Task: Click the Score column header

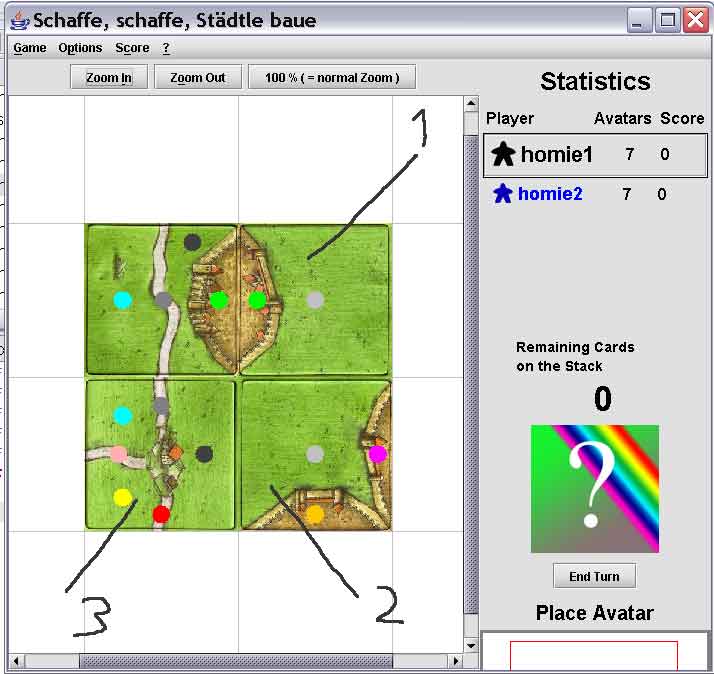Action: (x=682, y=118)
